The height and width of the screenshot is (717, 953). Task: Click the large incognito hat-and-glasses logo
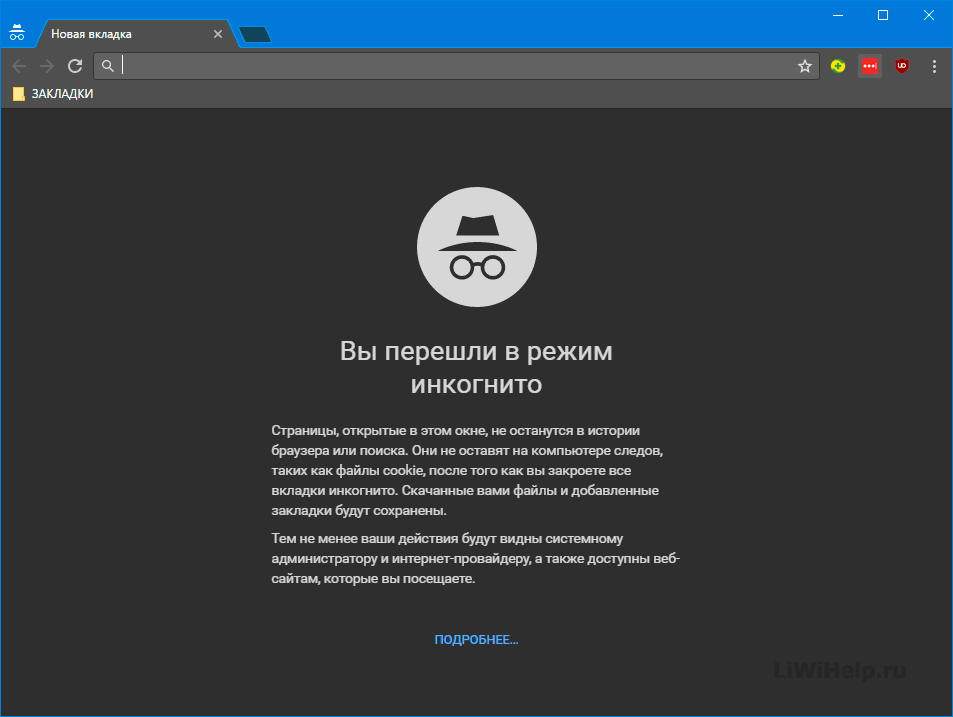pyautogui.click(x=477, y=247)
